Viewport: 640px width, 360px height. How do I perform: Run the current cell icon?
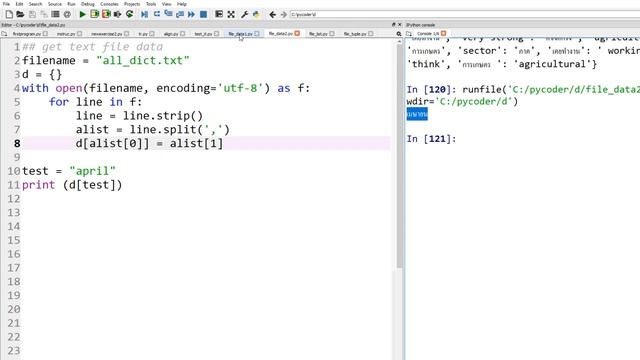[94, 14]
